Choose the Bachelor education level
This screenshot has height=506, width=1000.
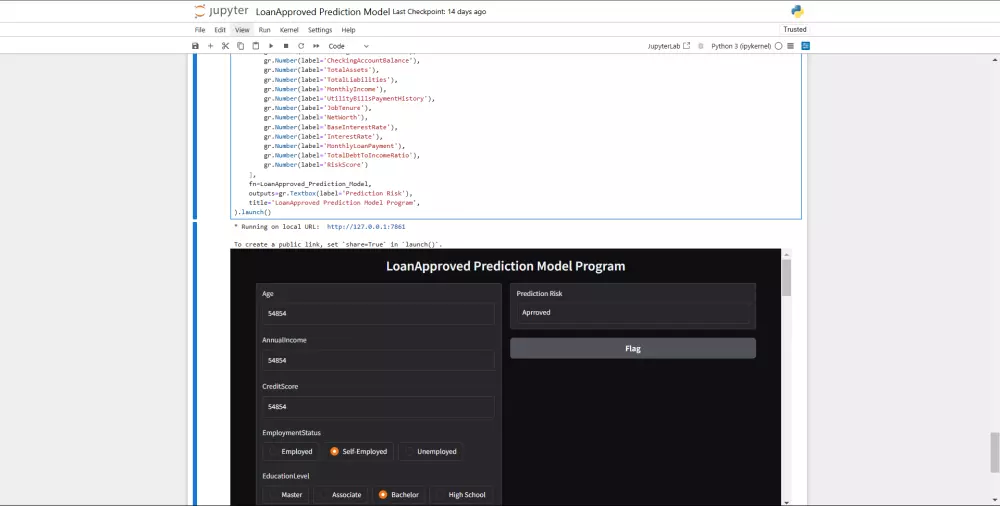(x=399, y=495)
